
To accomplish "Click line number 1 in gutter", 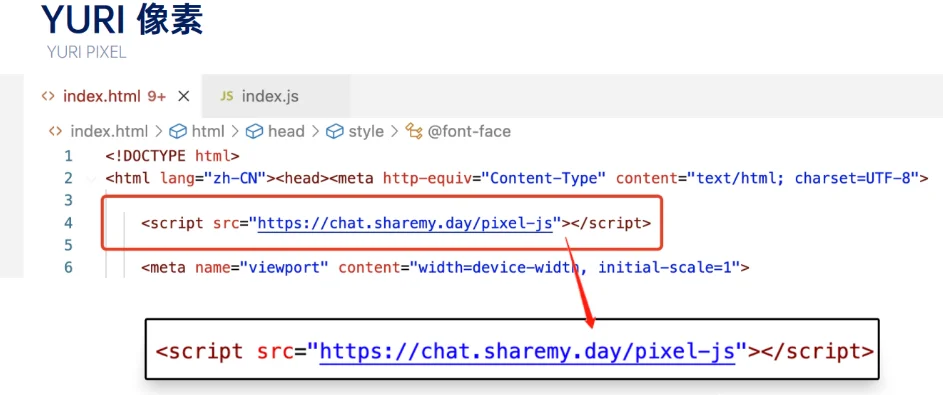I will tap(68, 156).
